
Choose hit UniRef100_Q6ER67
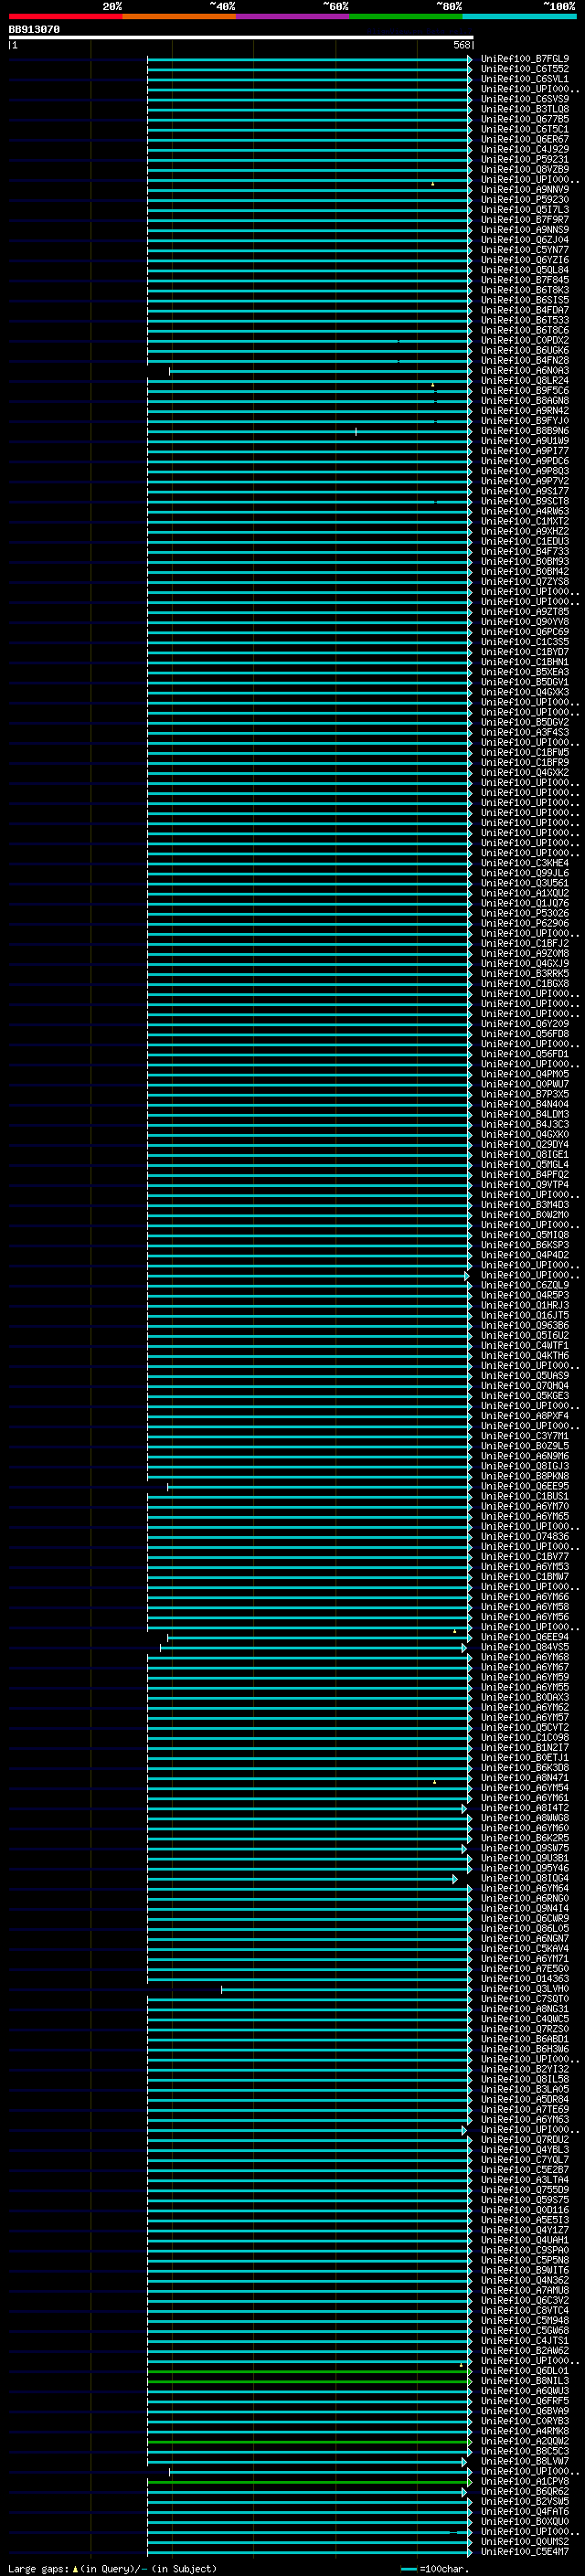pos(524,139)
